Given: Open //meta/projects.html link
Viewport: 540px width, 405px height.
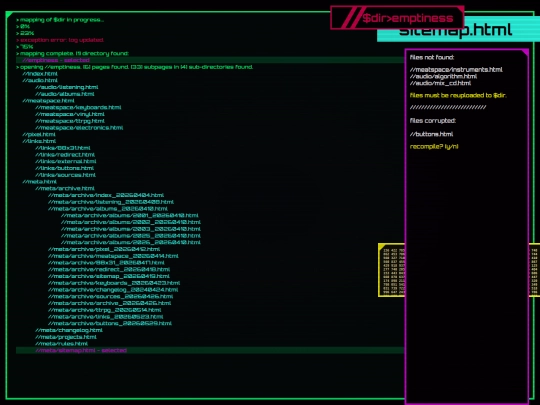Looking at the screenshot, I should (x=66, y=337).
